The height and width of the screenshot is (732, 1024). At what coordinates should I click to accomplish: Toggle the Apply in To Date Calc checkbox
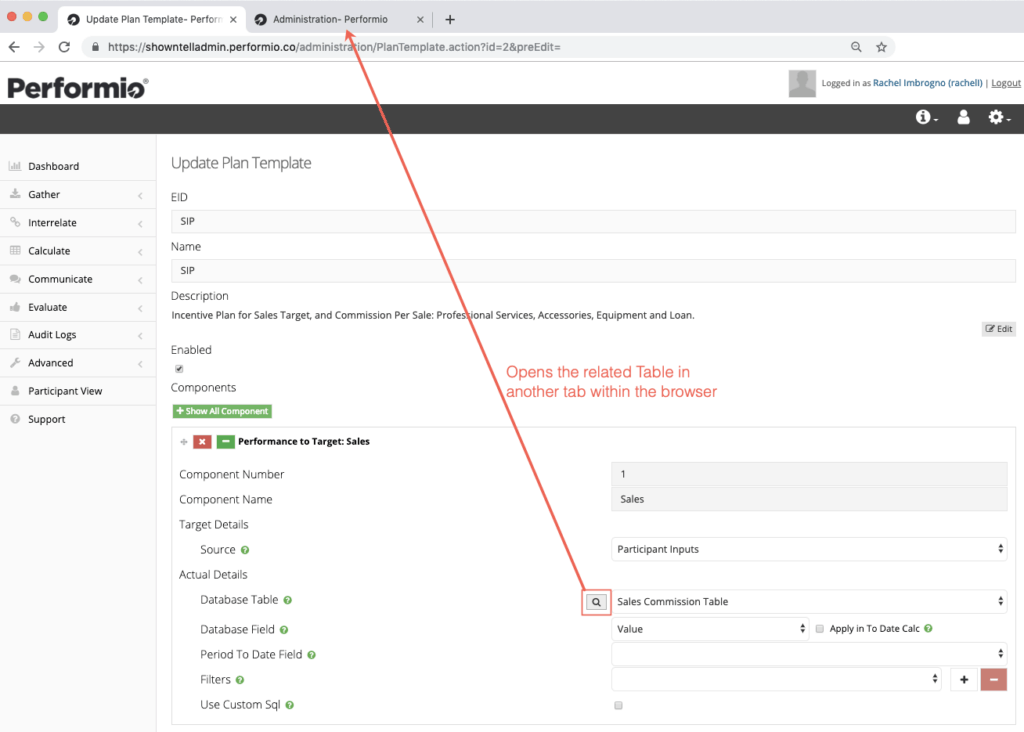coord(820,629)
